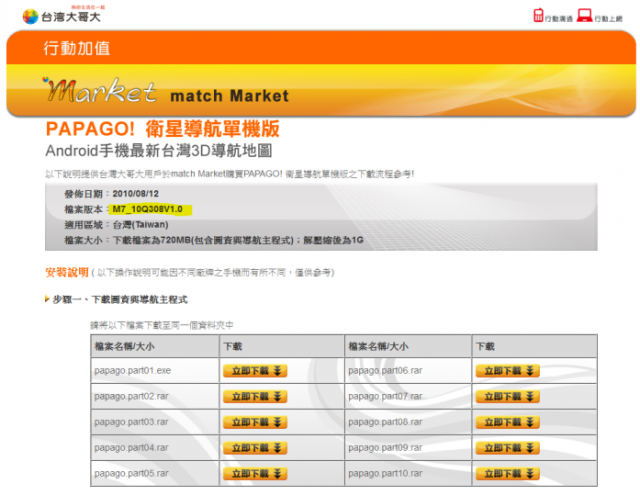Select the file name papago.part05.rar
Image resolution: width=640 pixels, height=495 pixels.
131,473
